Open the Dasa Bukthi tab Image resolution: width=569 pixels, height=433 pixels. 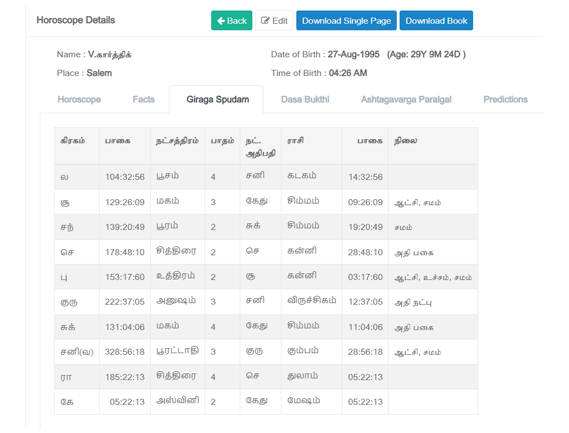(x=305, y=99)
